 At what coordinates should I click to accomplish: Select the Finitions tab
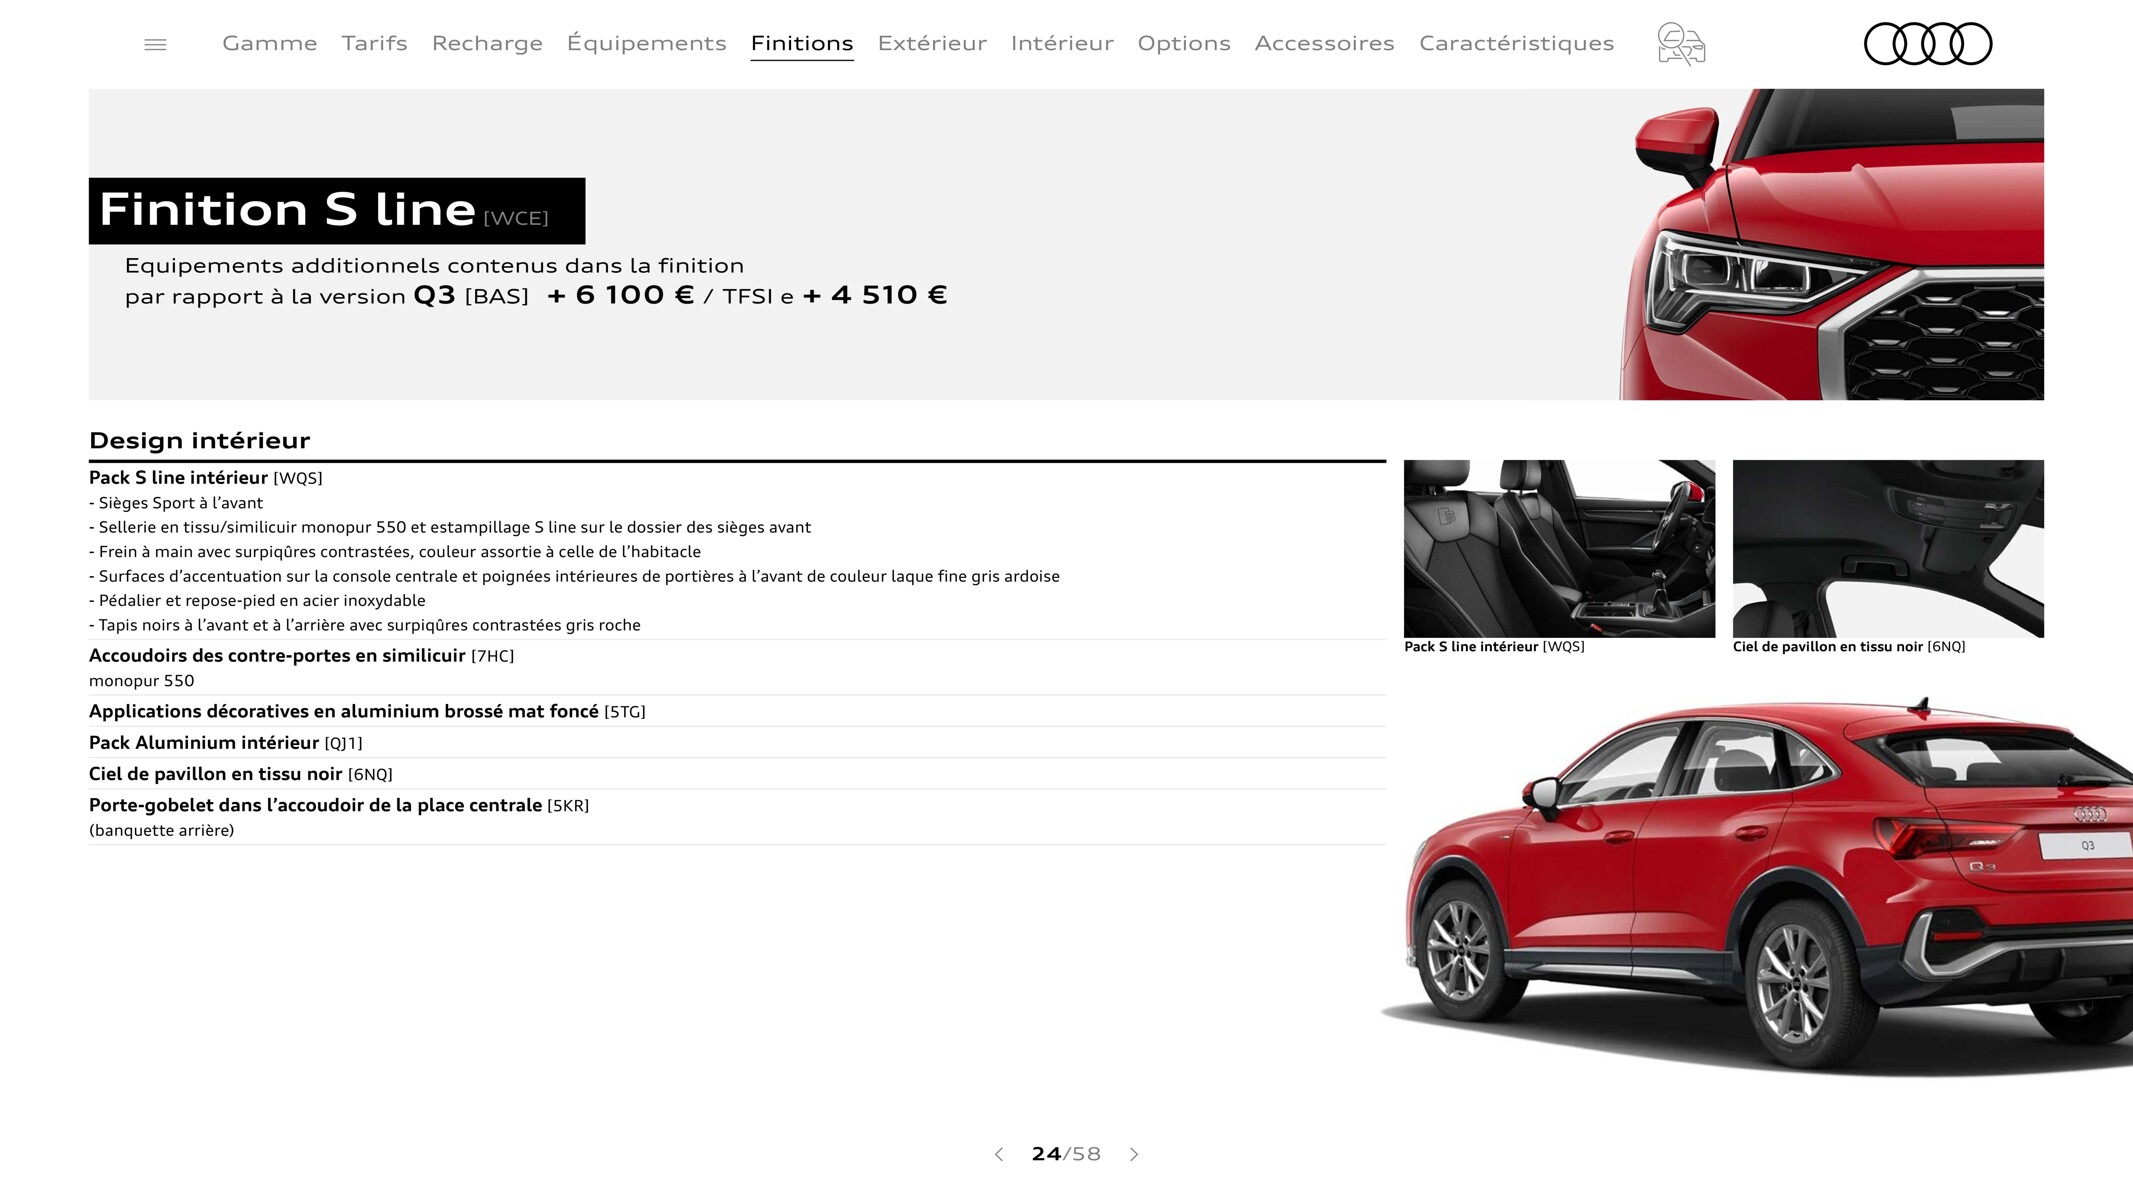802,43
